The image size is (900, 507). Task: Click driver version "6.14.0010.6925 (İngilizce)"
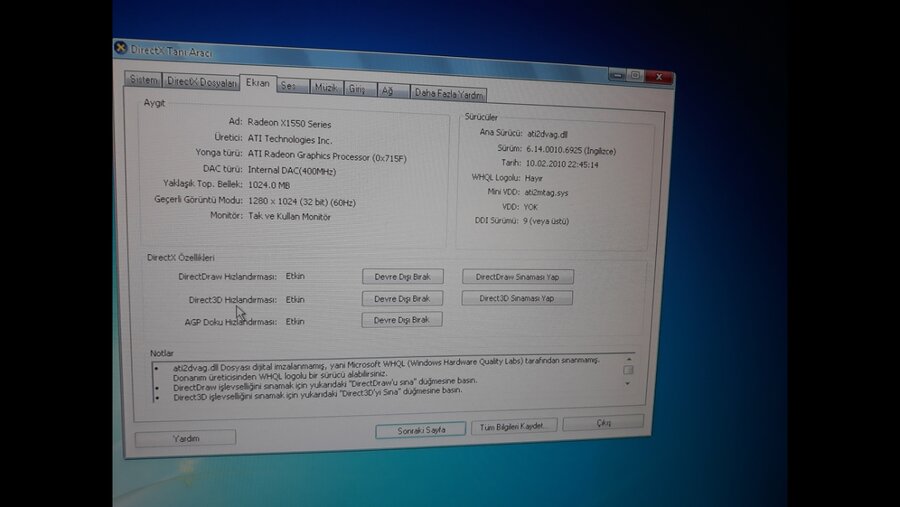click(x=571, y=150)
